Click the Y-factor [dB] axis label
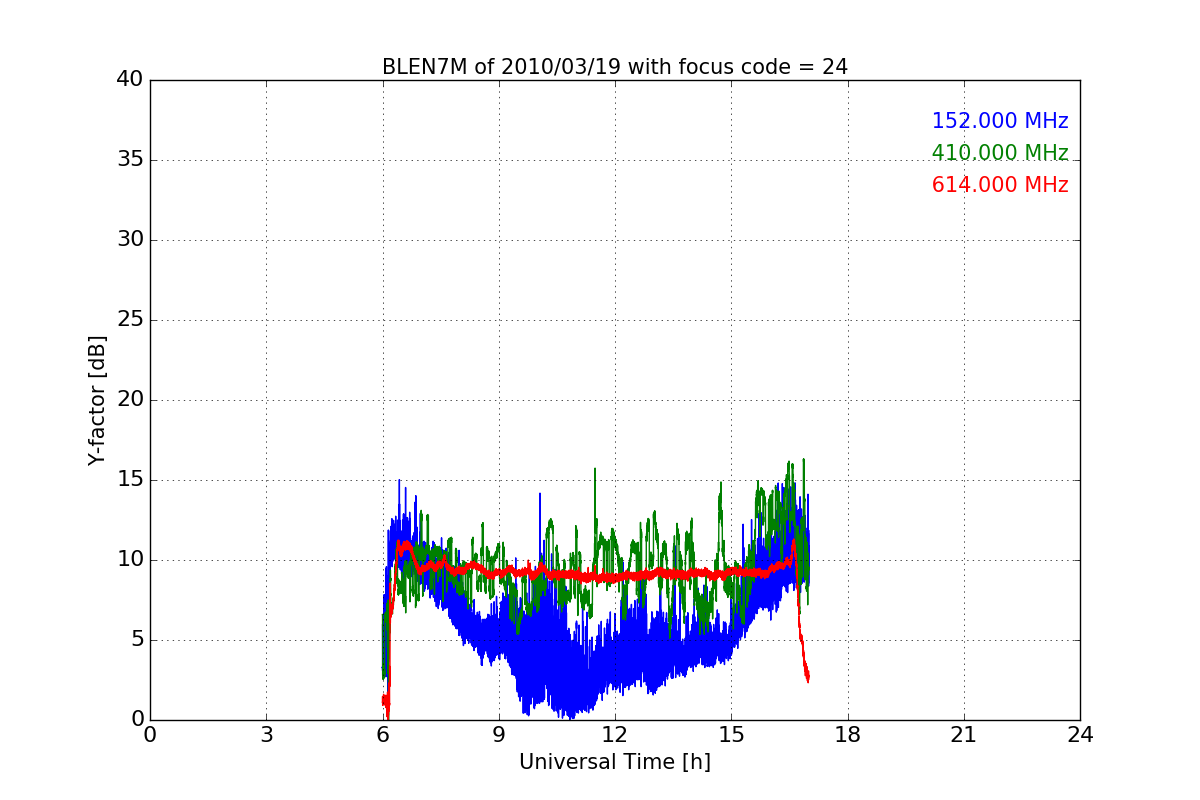 [x=97, y=400]
